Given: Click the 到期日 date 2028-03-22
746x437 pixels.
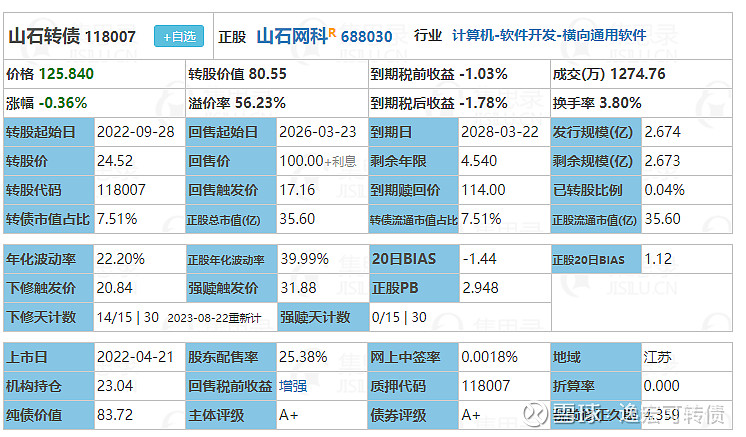Looking at the screenshot, I should [500, 132].
